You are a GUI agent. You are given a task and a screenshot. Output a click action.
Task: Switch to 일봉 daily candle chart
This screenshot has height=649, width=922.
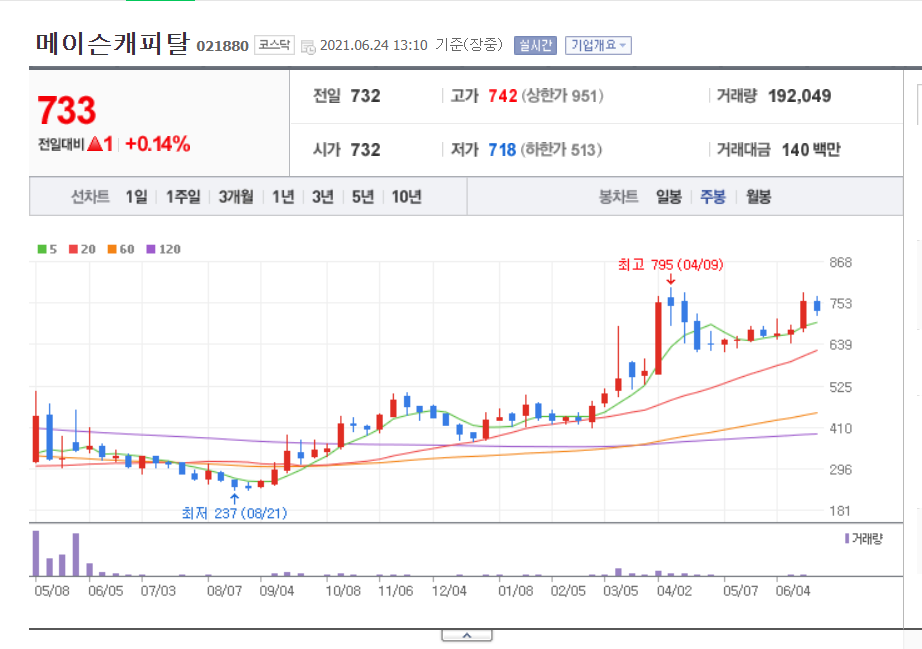point(669,196)
